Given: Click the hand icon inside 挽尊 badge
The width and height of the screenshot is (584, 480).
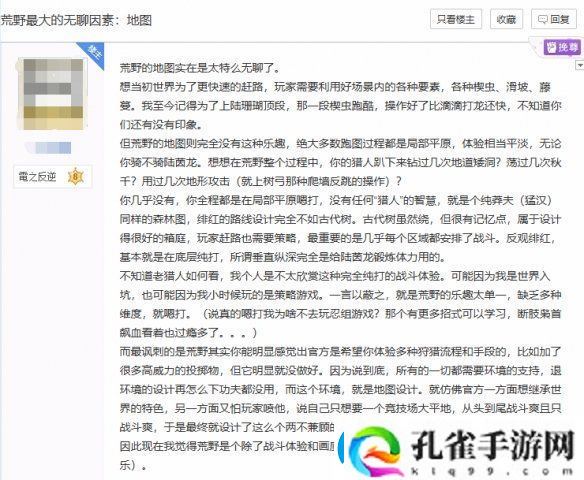Looking at the screenshot, I should click(552, 47).
